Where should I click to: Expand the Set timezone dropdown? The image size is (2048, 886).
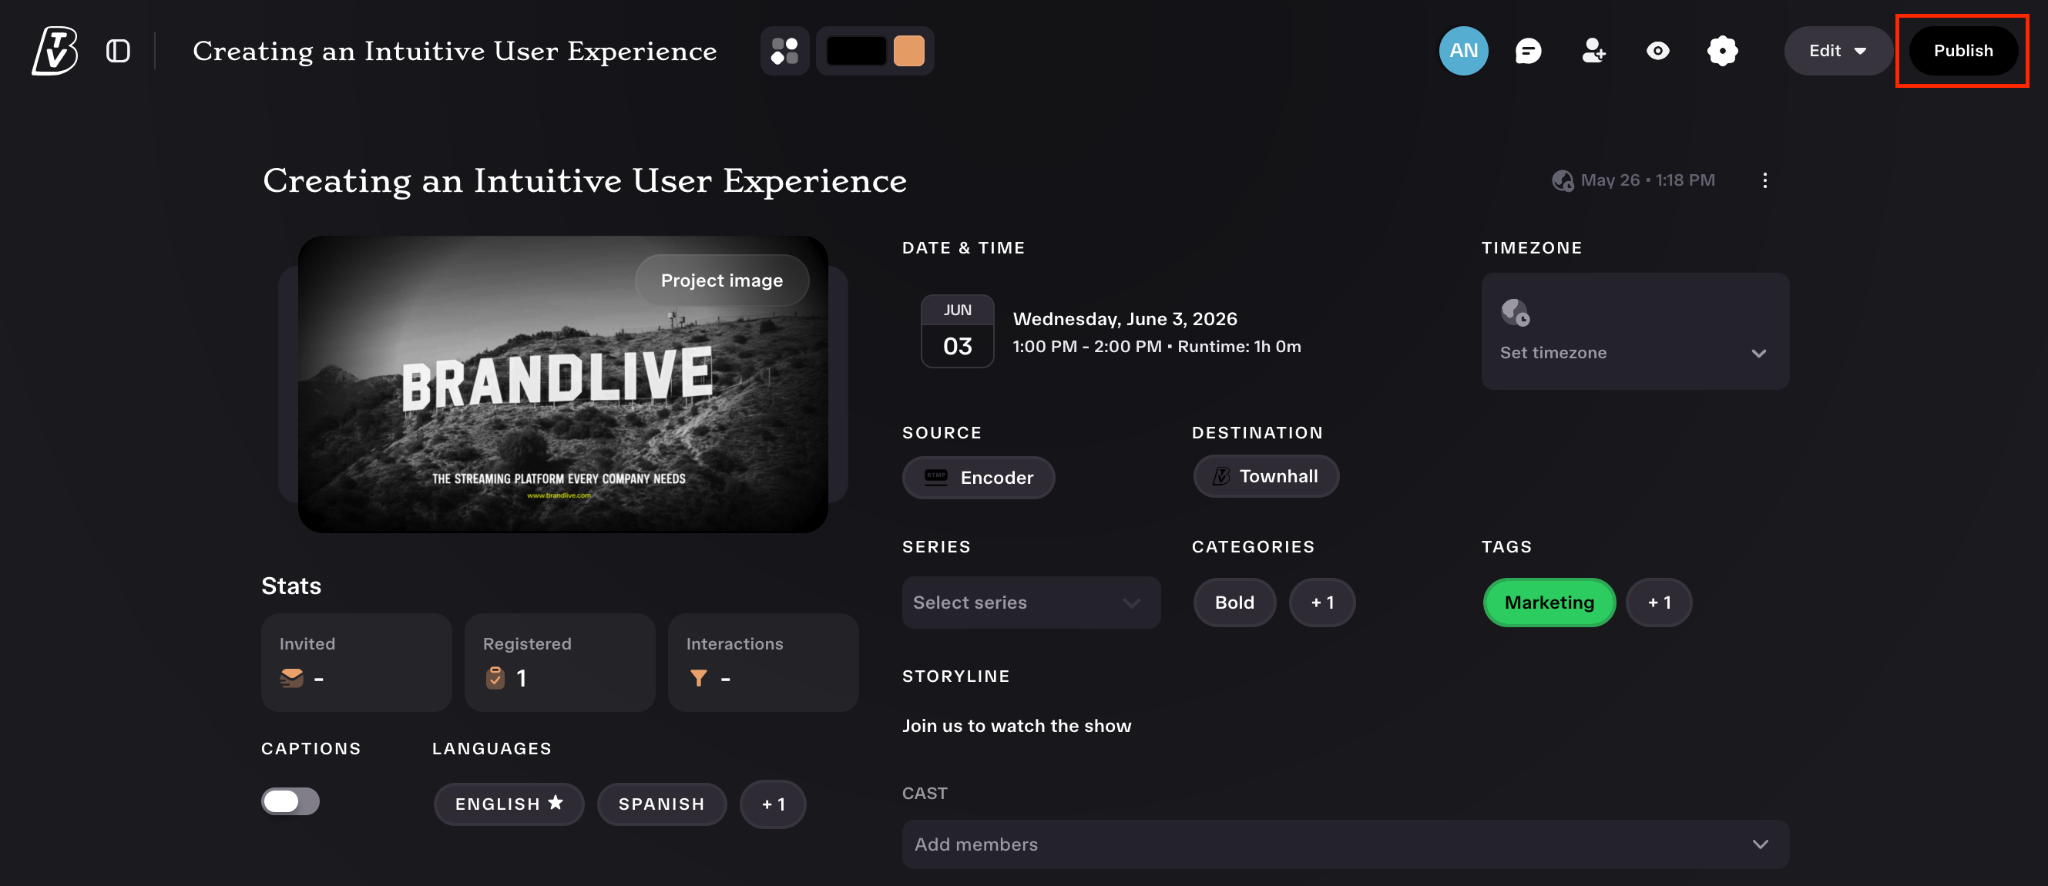1635,331
